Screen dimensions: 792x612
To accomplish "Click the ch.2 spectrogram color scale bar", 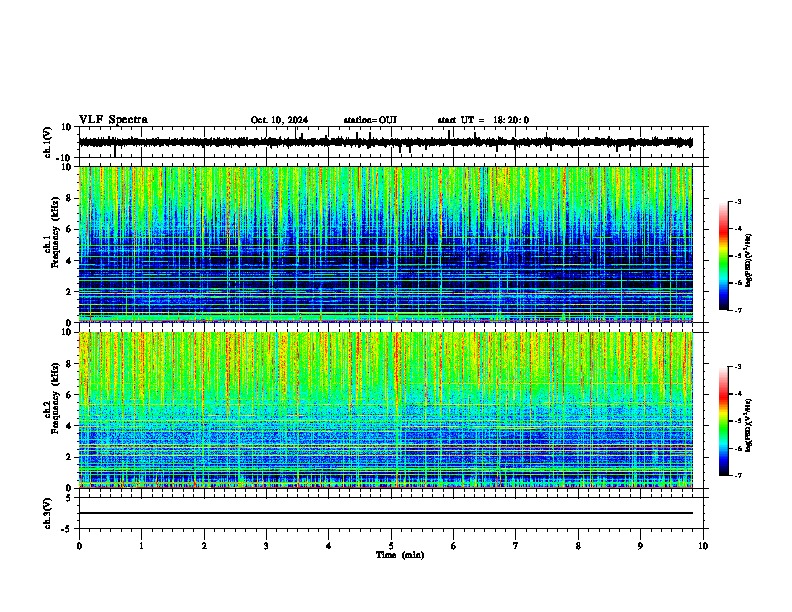I will (x=723, y=421).
